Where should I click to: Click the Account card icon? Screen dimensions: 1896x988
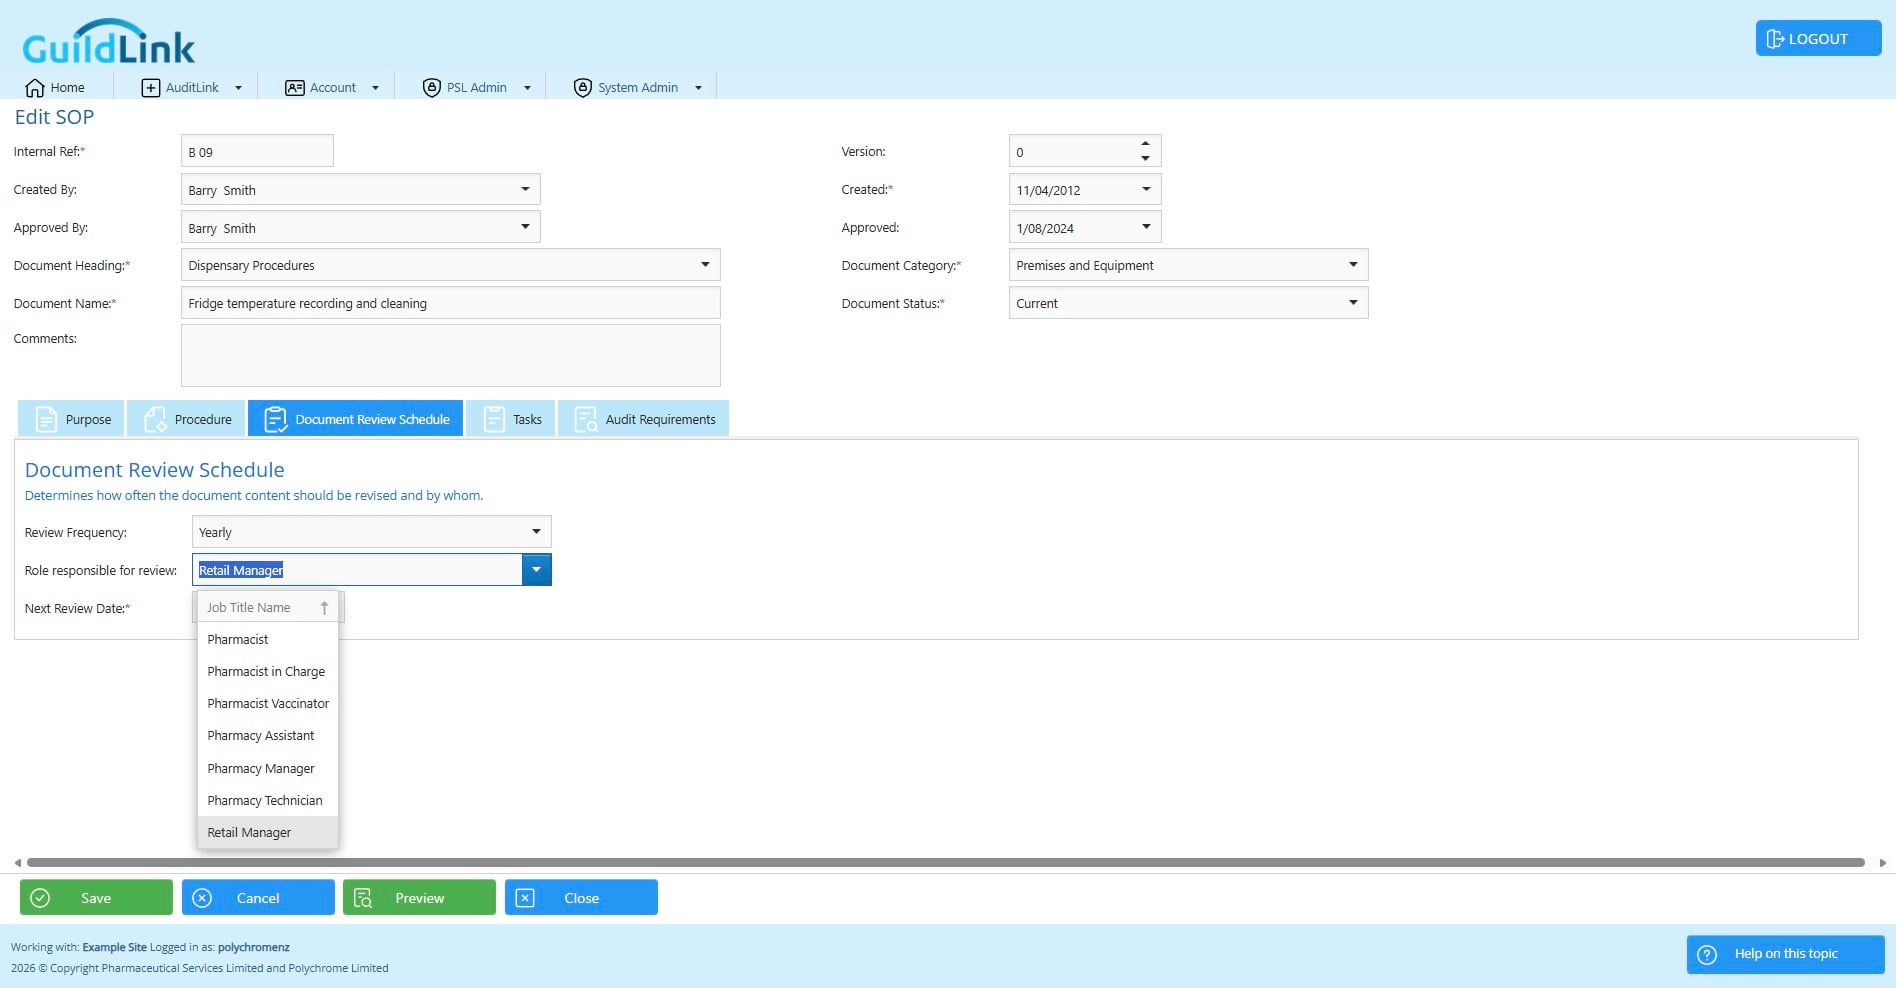pos(295,88)
